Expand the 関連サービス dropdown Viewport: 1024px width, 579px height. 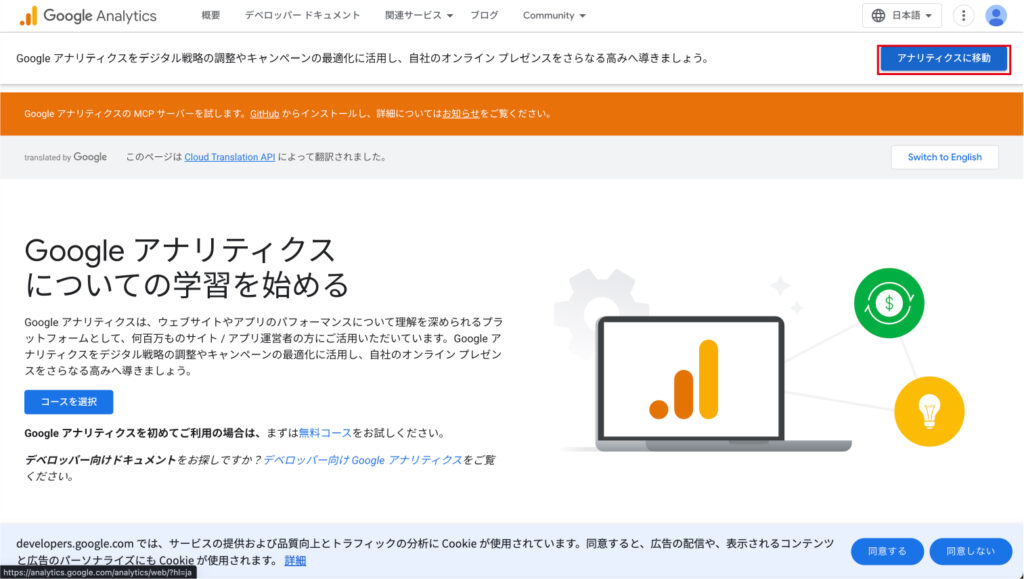419,16
